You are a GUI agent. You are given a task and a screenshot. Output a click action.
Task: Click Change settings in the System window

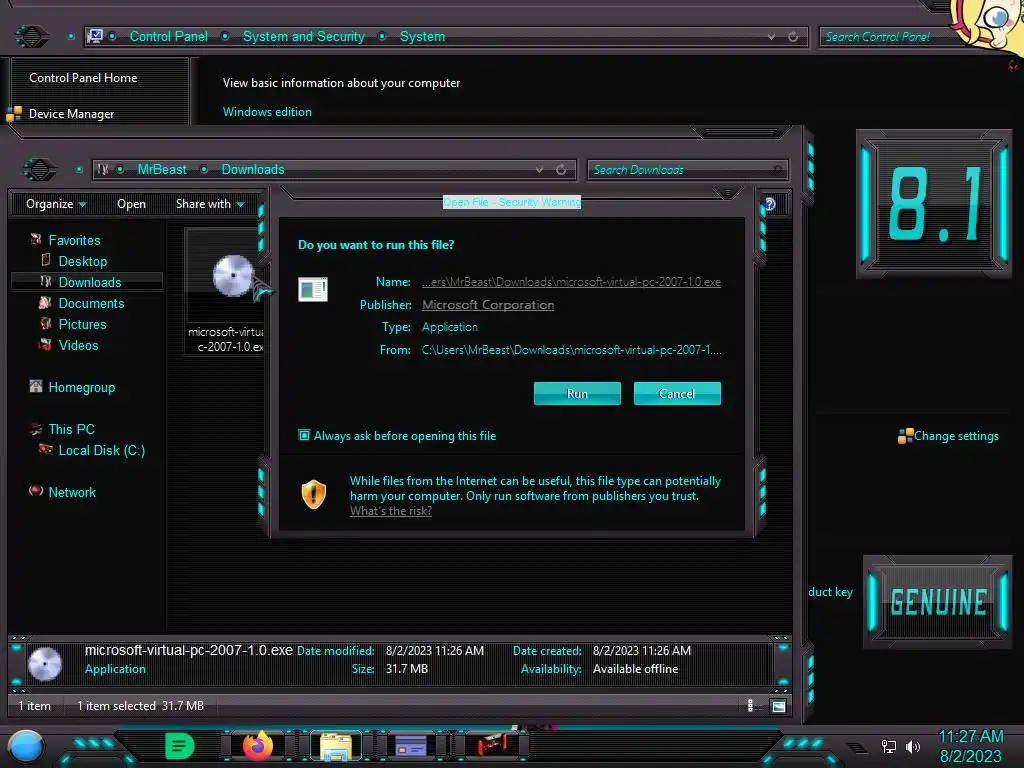coord(956,436)
